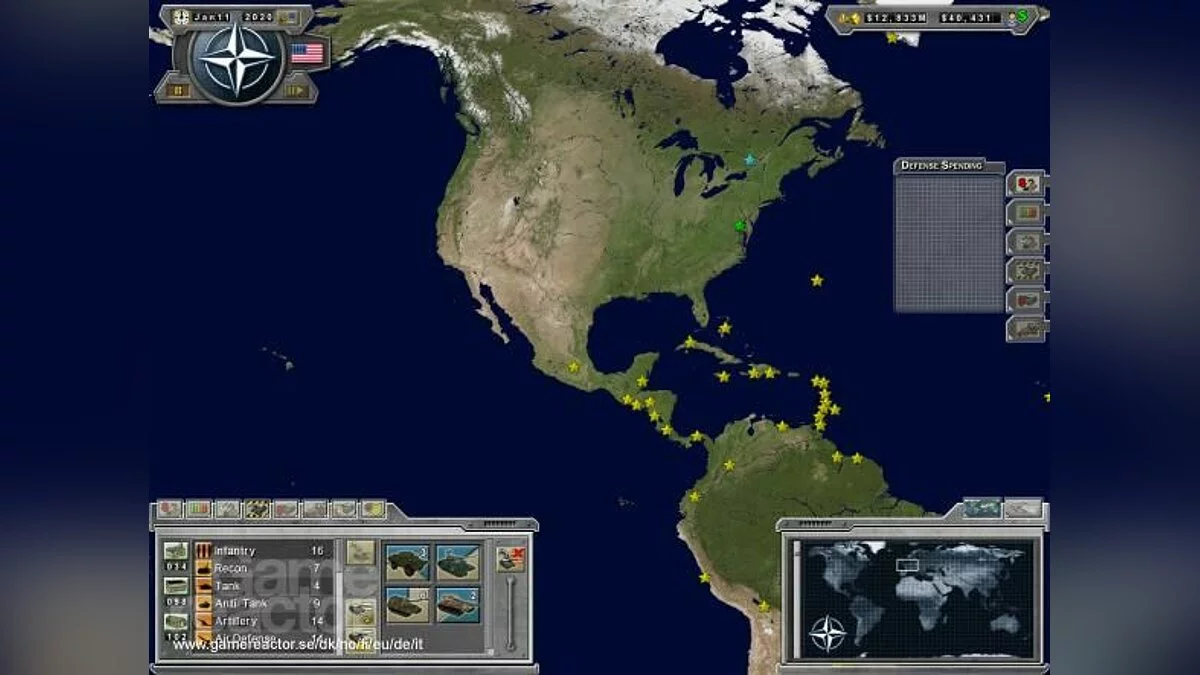
Task: Click the Defense Spending grid area
Action: tap(948, 243)
